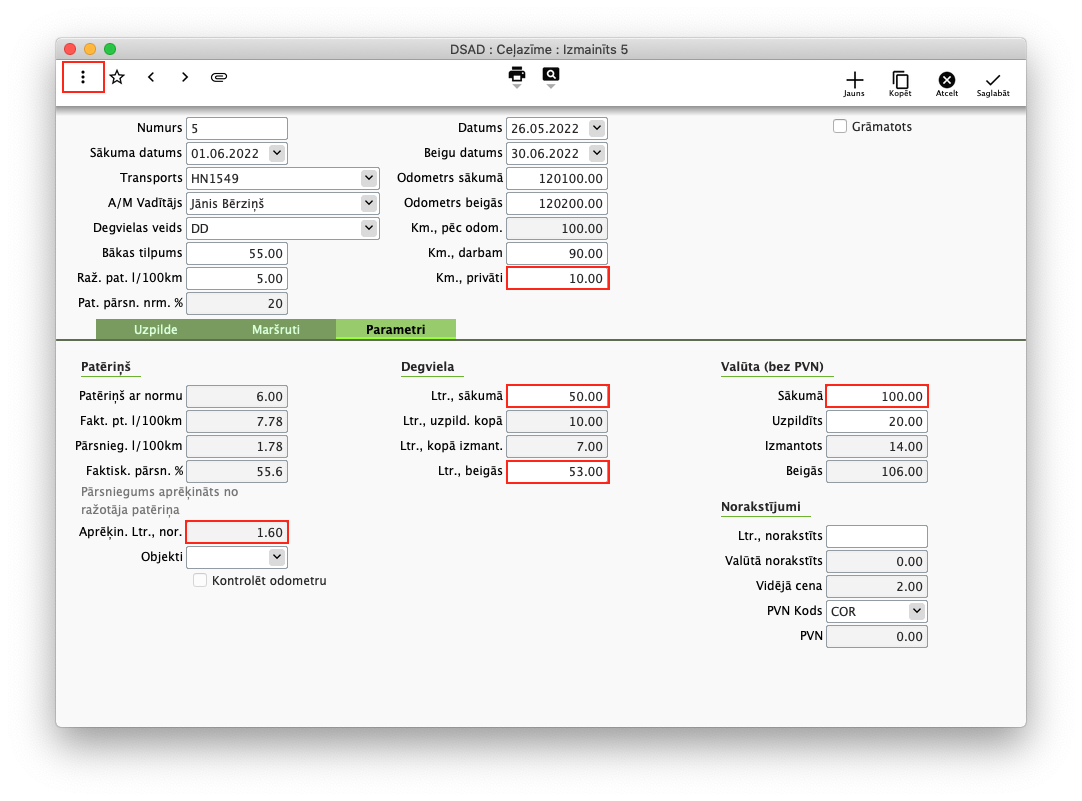
Task: Open attachments with the paperclip icon
Action: click(x=219, y=77)
